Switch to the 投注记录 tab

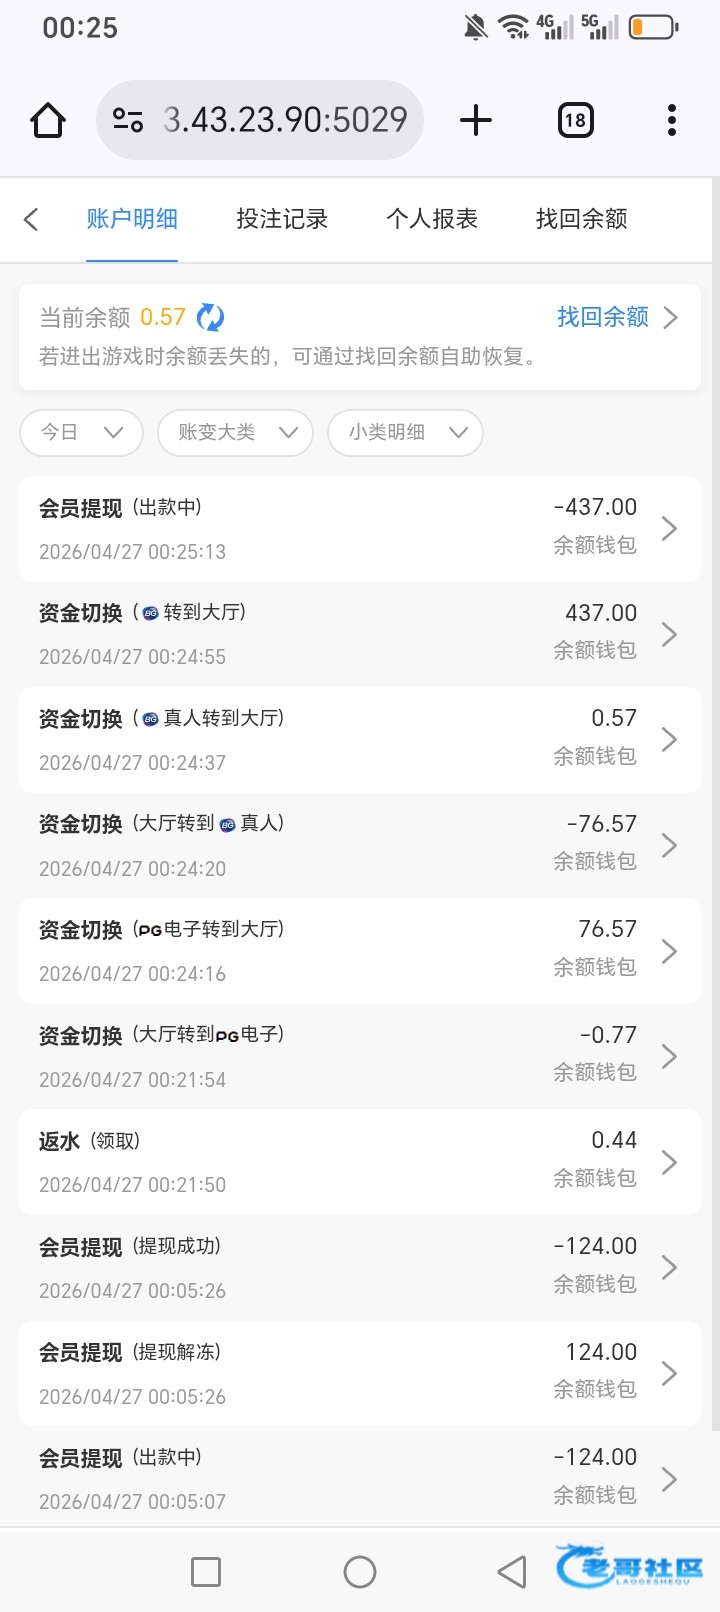(x=282, y=219)
